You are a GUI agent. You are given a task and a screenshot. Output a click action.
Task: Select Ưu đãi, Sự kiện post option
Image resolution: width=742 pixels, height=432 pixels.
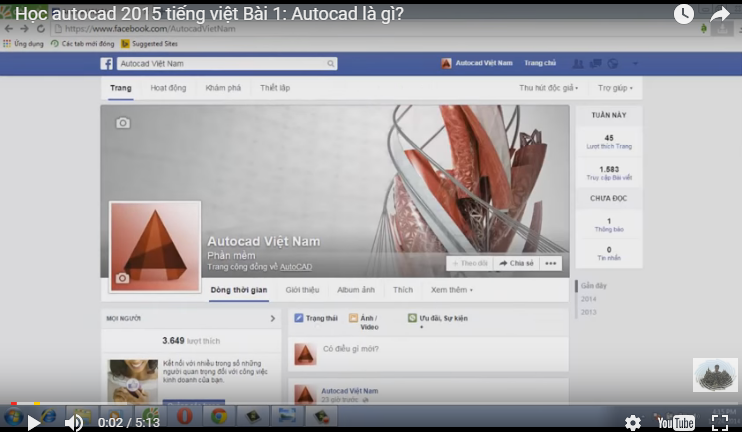tap(438, 318)
